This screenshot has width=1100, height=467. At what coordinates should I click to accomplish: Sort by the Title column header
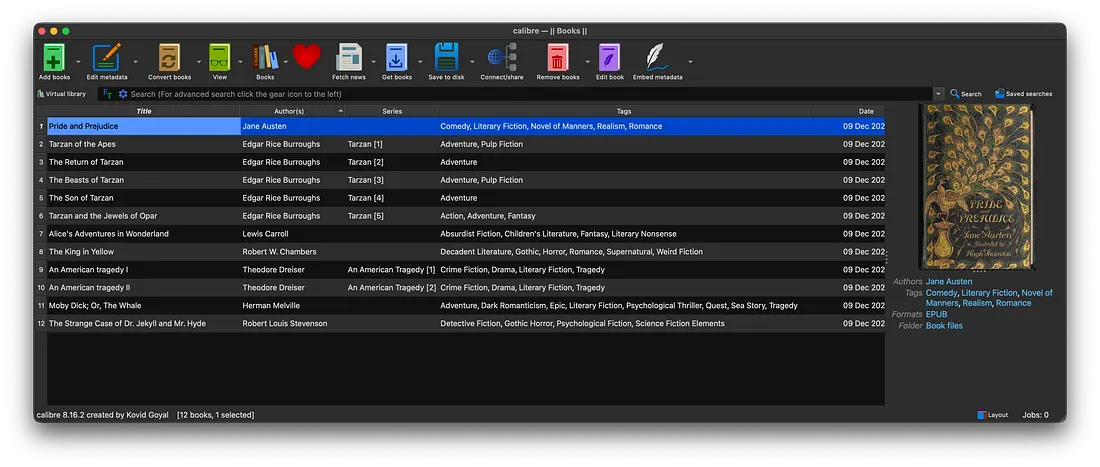(x=144, y=111)
